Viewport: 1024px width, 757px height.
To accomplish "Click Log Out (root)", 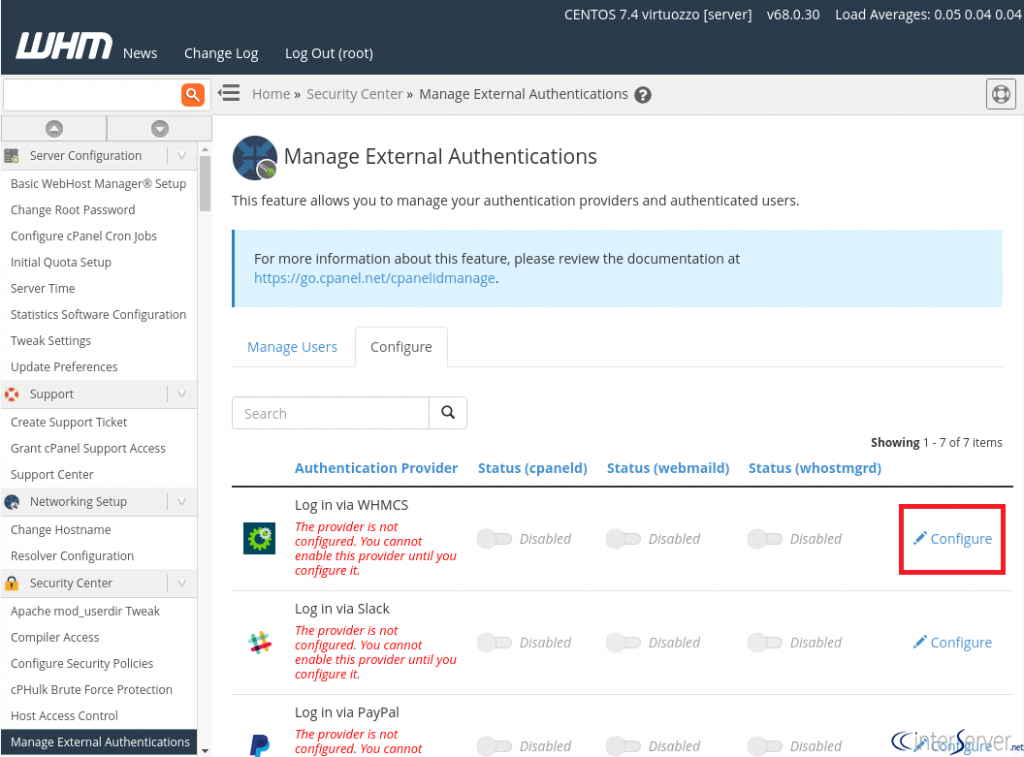I will 328,54.
